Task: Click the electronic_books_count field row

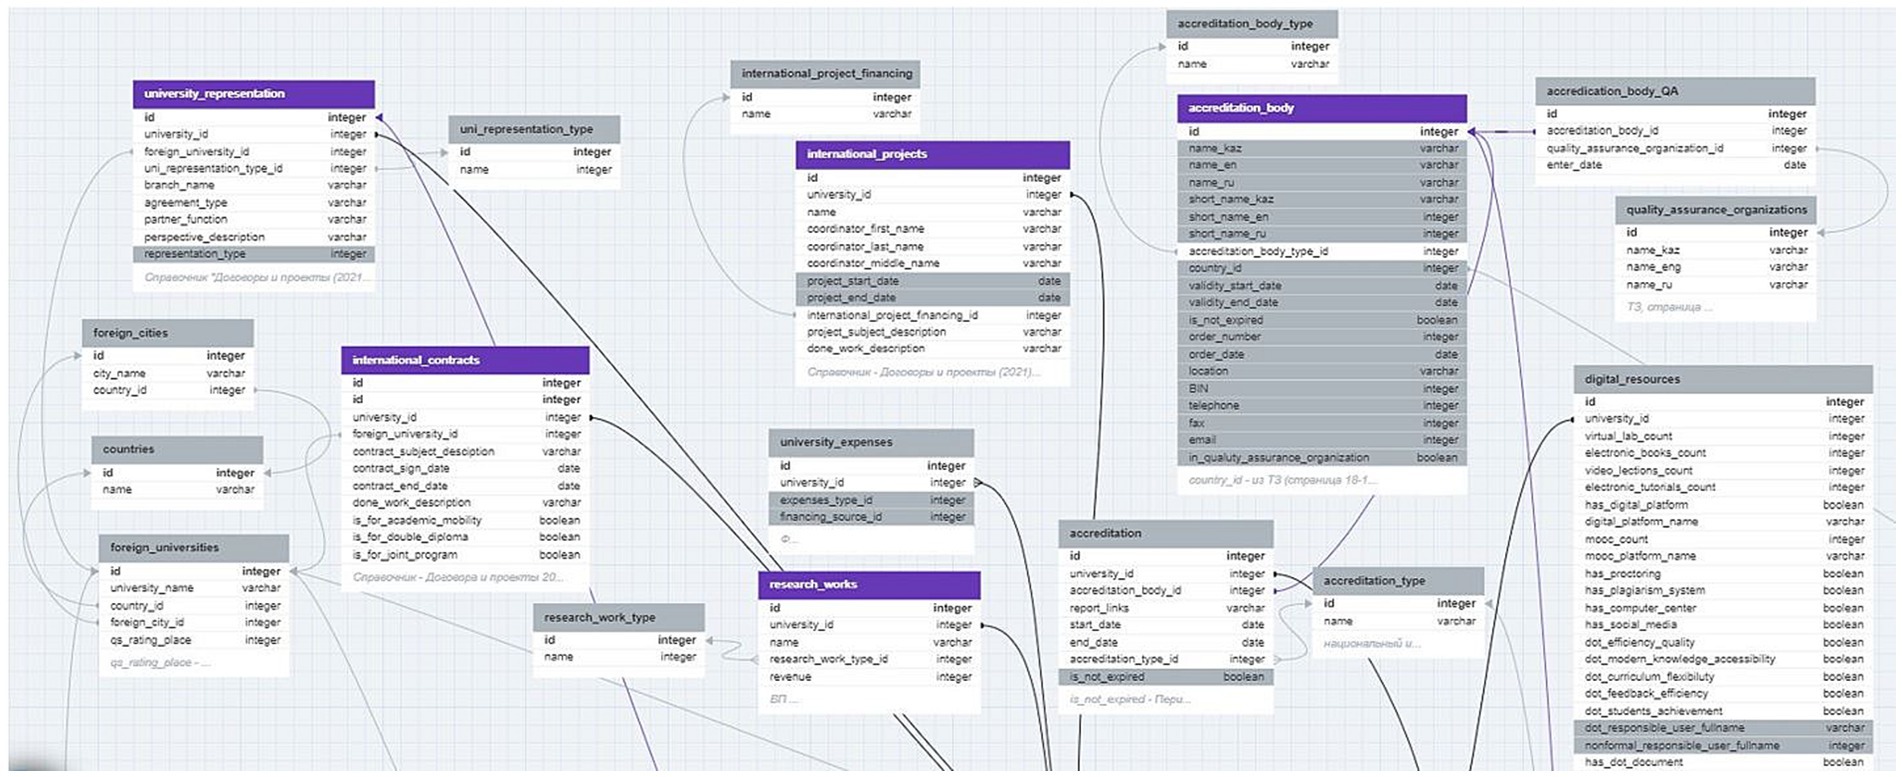Action: coord(1723,454)
